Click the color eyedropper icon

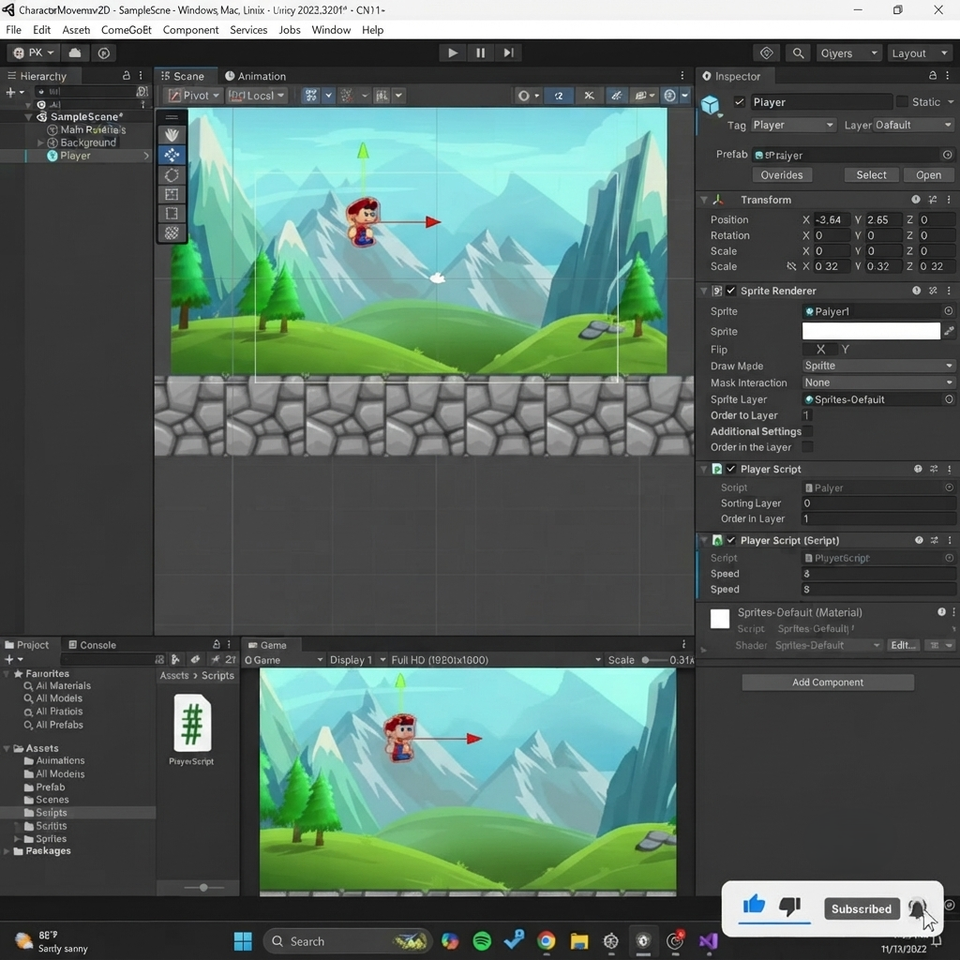(x=949, y=331)
